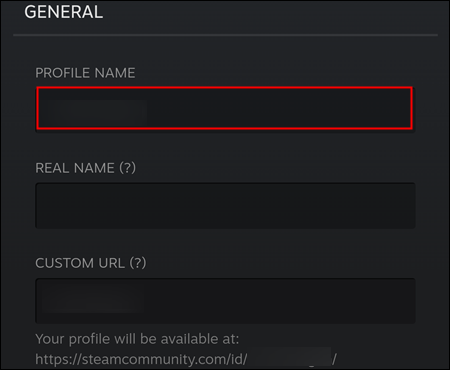Click the 'Your profile will be available at' text

pyautogui.click(x=137, y=339)
